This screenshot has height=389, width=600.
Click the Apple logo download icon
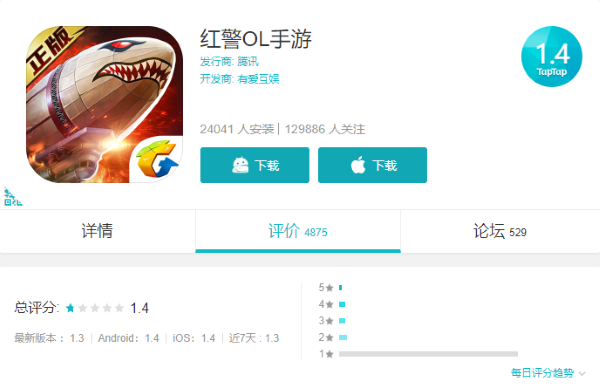coord(358,165)
